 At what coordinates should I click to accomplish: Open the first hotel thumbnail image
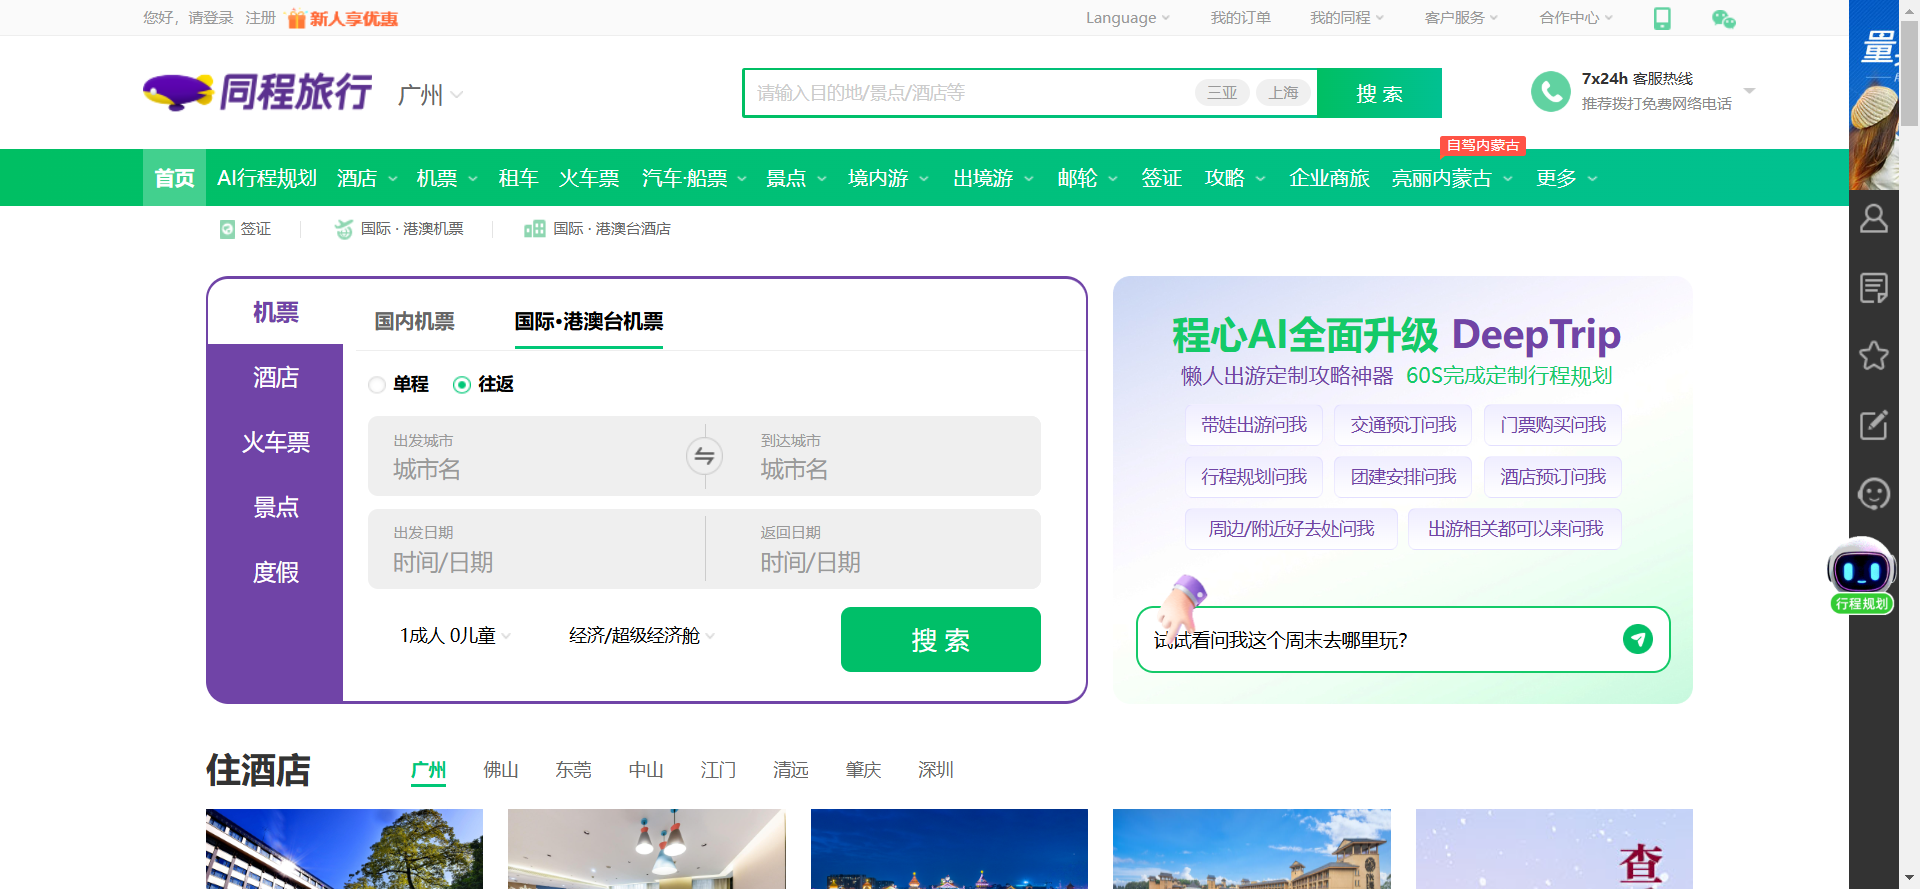click(x=344, y=849)
